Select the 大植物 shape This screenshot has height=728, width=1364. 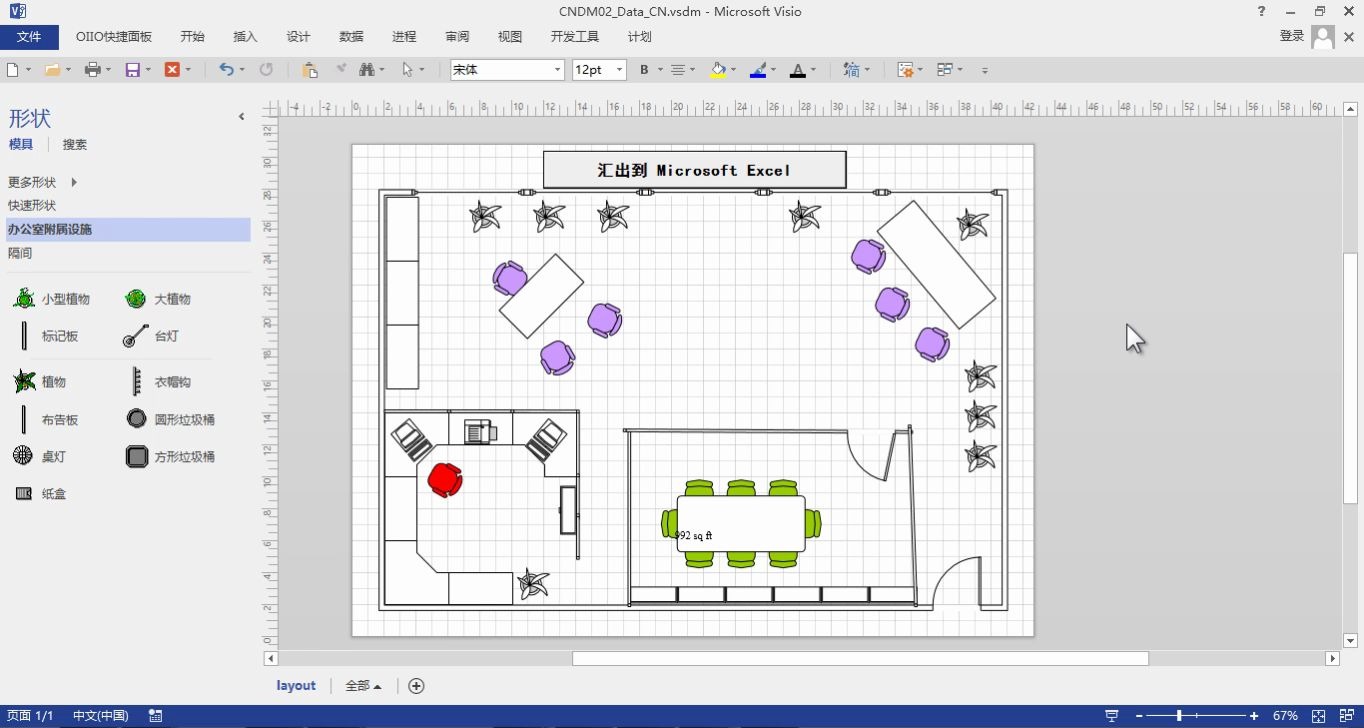click(158, 299)
